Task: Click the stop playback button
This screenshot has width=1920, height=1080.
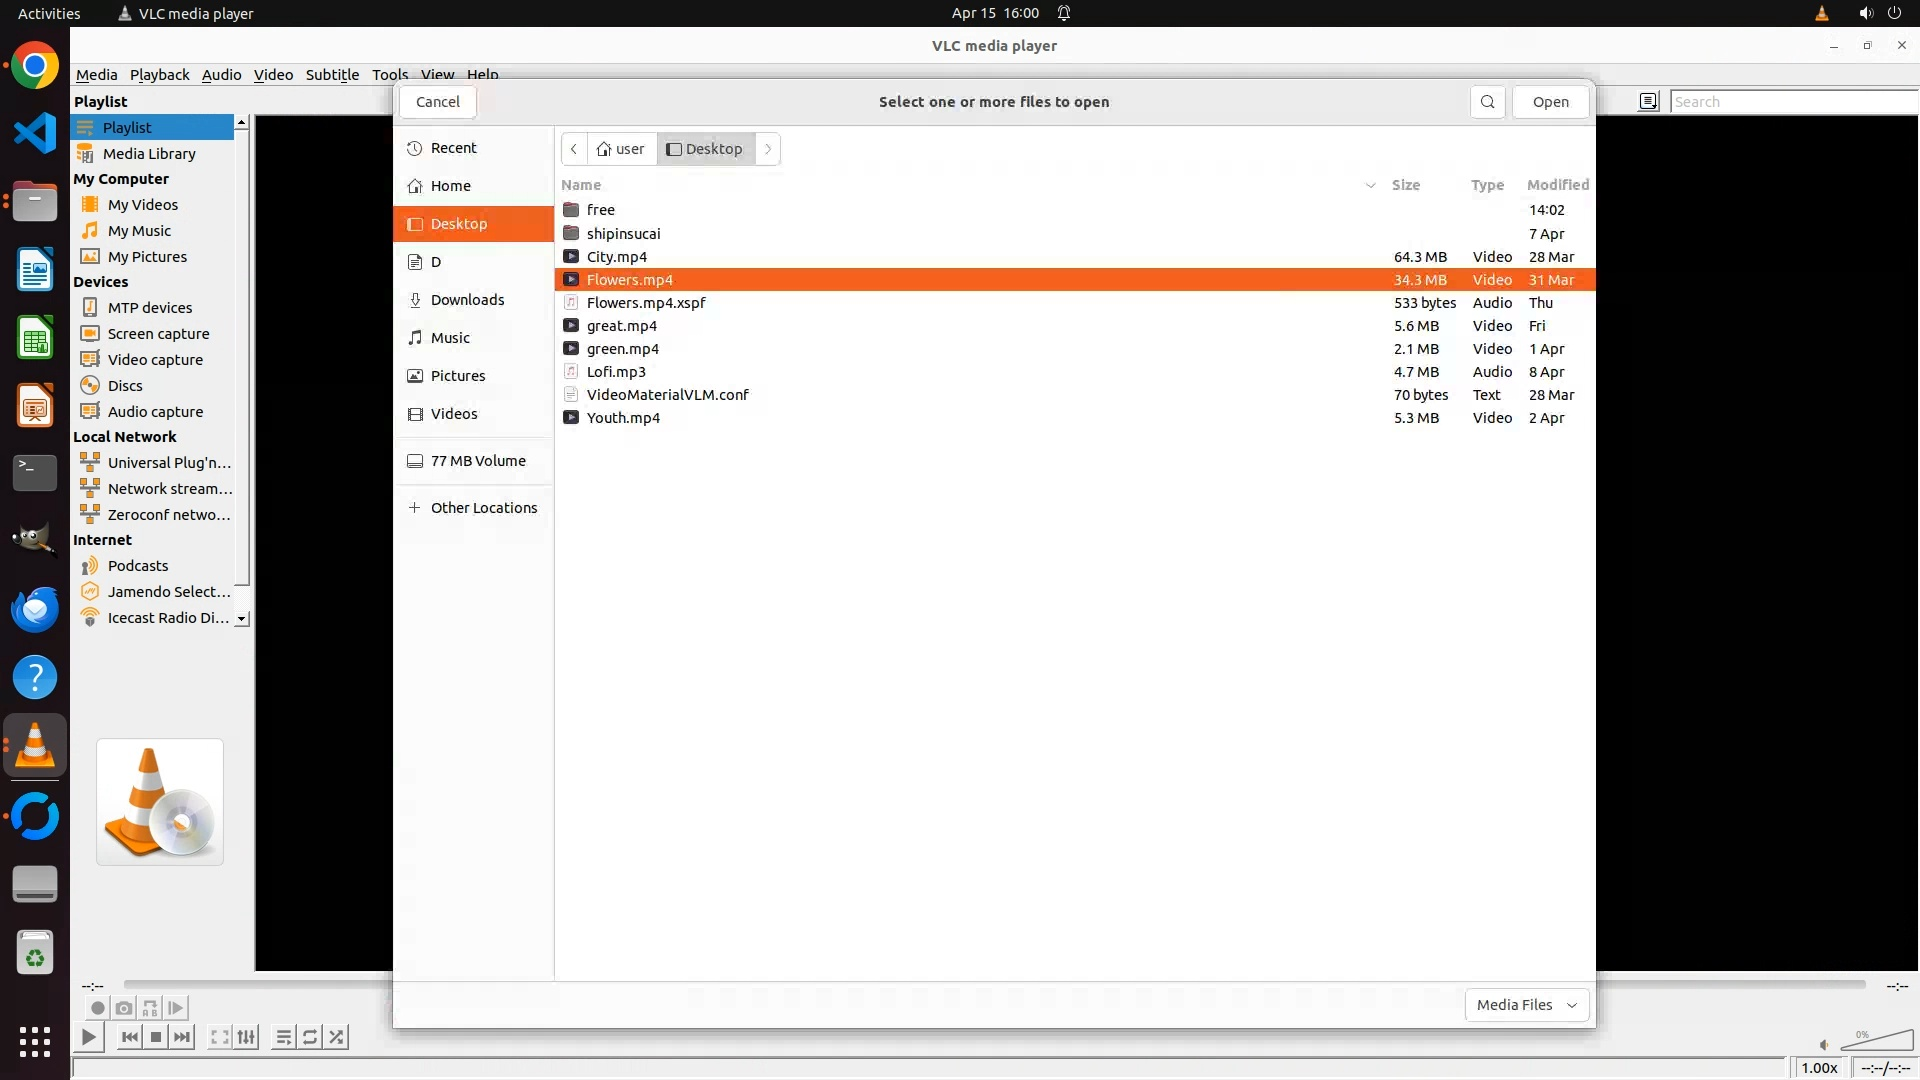Action: pos(156,1037)
